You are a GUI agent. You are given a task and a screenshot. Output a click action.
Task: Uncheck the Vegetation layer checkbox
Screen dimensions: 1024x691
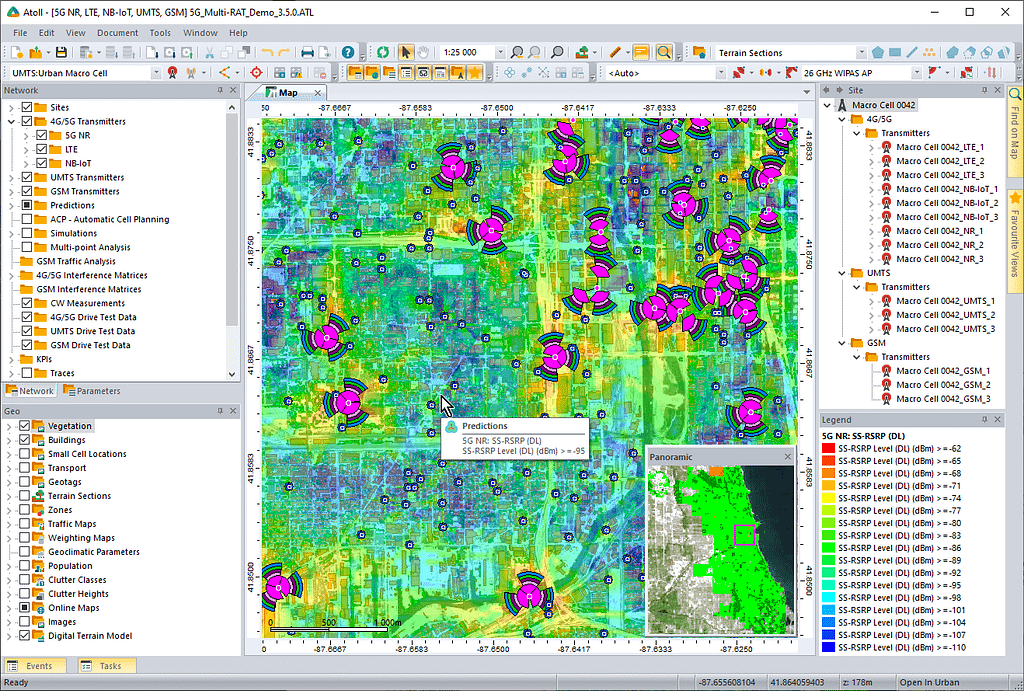point(25,426)
